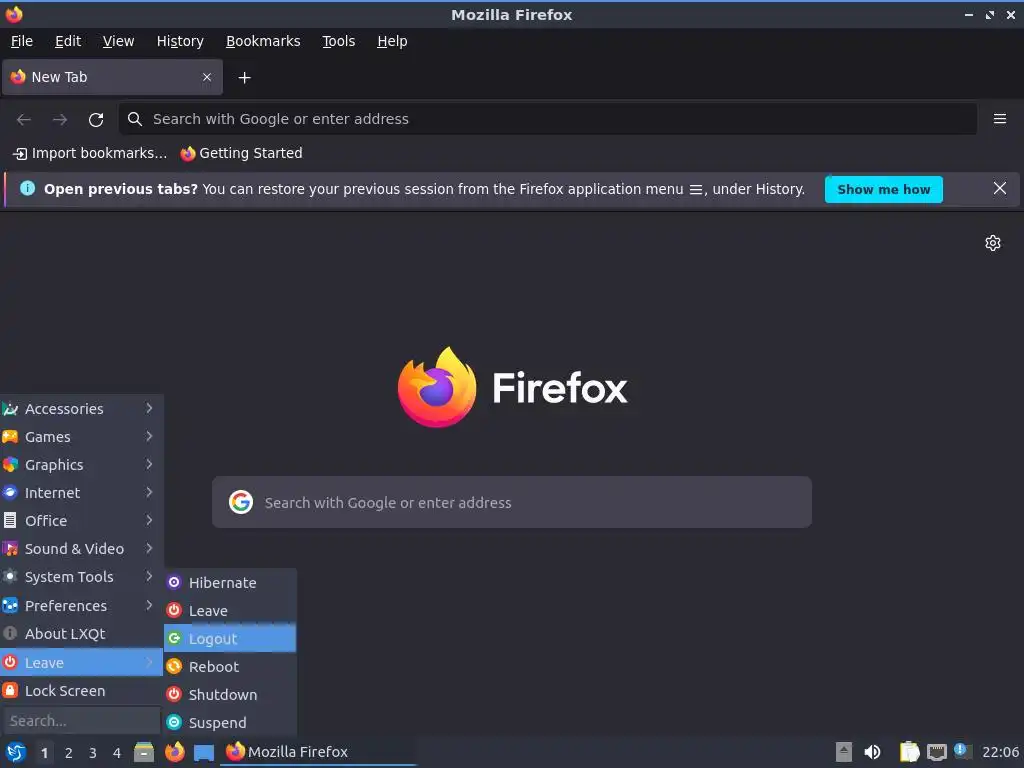Open file manager from taskbar quick launch
The height and width of the screenshot is (768, 1024).
coord(144,752)
